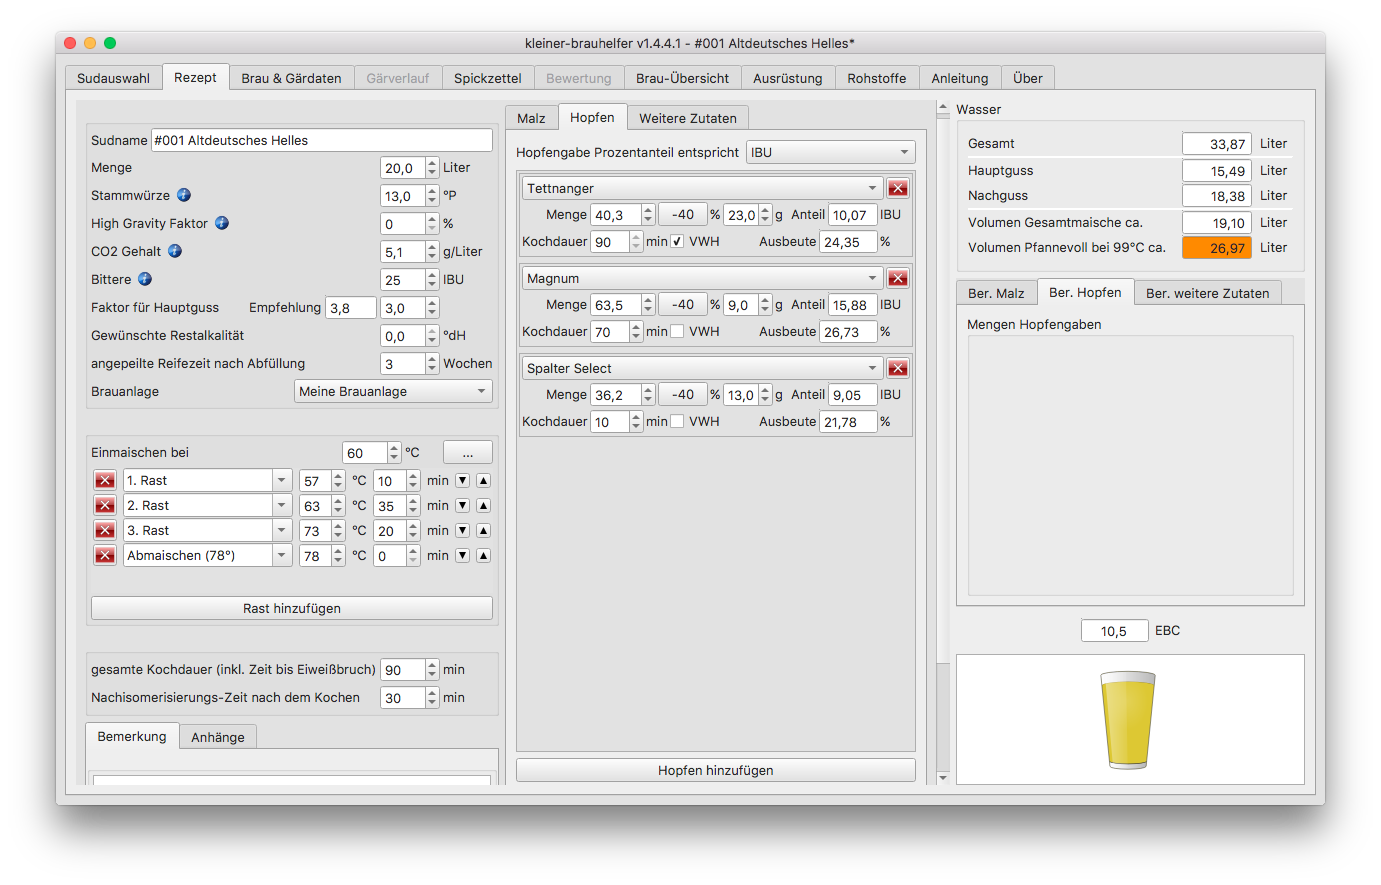The height and width of the screenshot is (885, 1381).
Task: Click the Hopfen hinzufügen button
Action: tap(715, 770)
